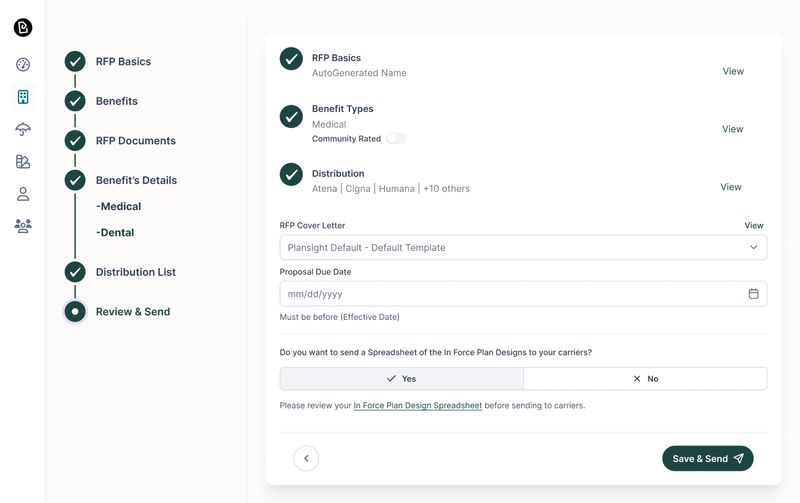Select No for sending the spreadsheet
Viewport: 800px width, 503px height.
coord(645,379)
